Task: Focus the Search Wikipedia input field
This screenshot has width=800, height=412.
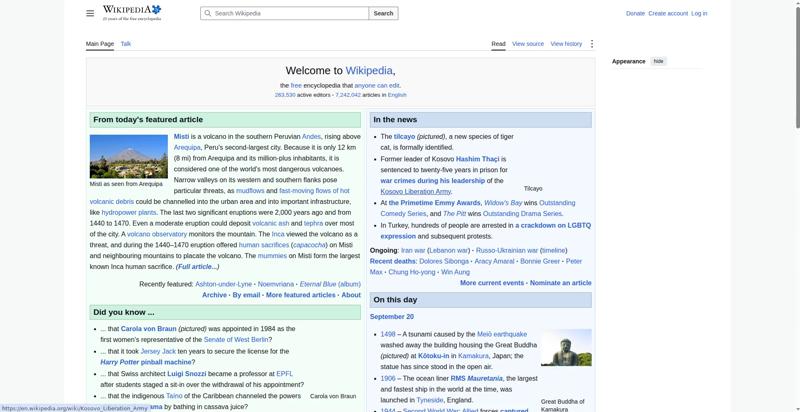Action: click(x=284, y=13)
